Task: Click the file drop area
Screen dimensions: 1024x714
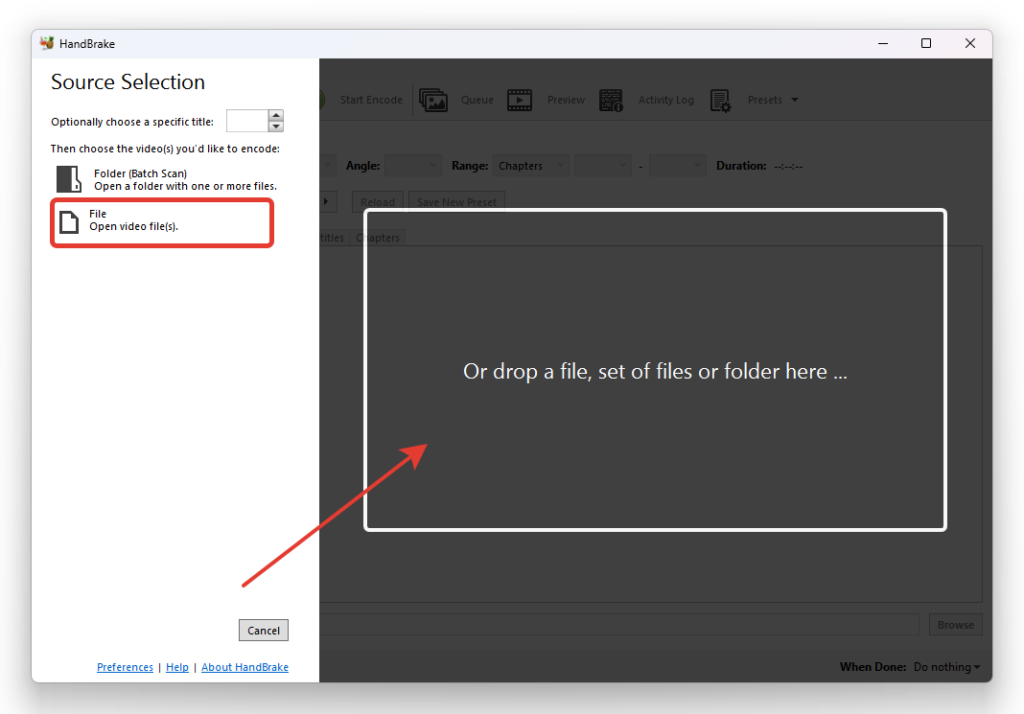Action: coord(655,370)
